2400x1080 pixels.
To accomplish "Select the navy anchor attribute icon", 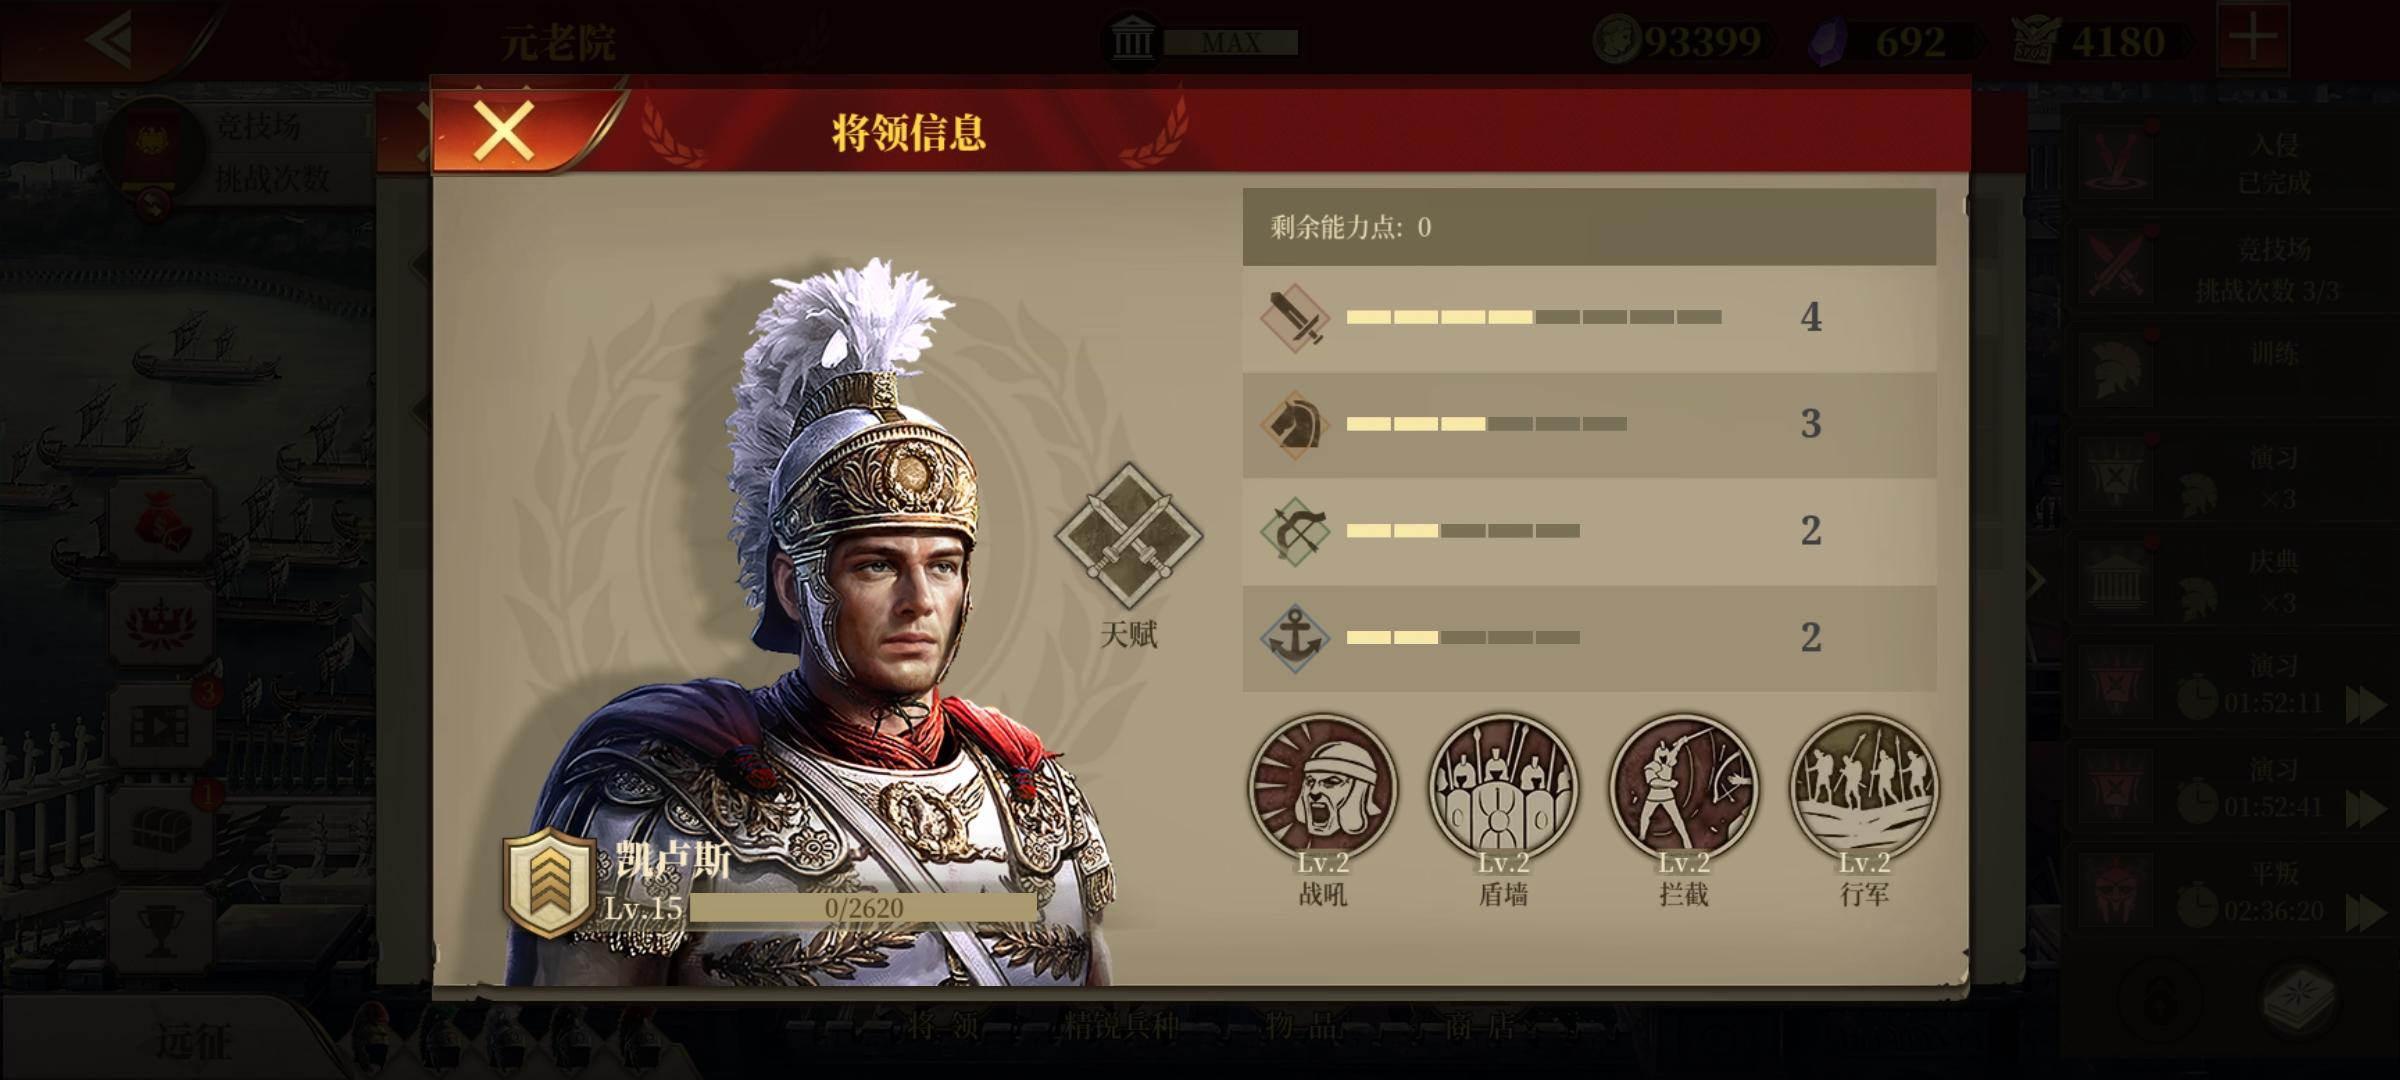I will coord(1295,638).
